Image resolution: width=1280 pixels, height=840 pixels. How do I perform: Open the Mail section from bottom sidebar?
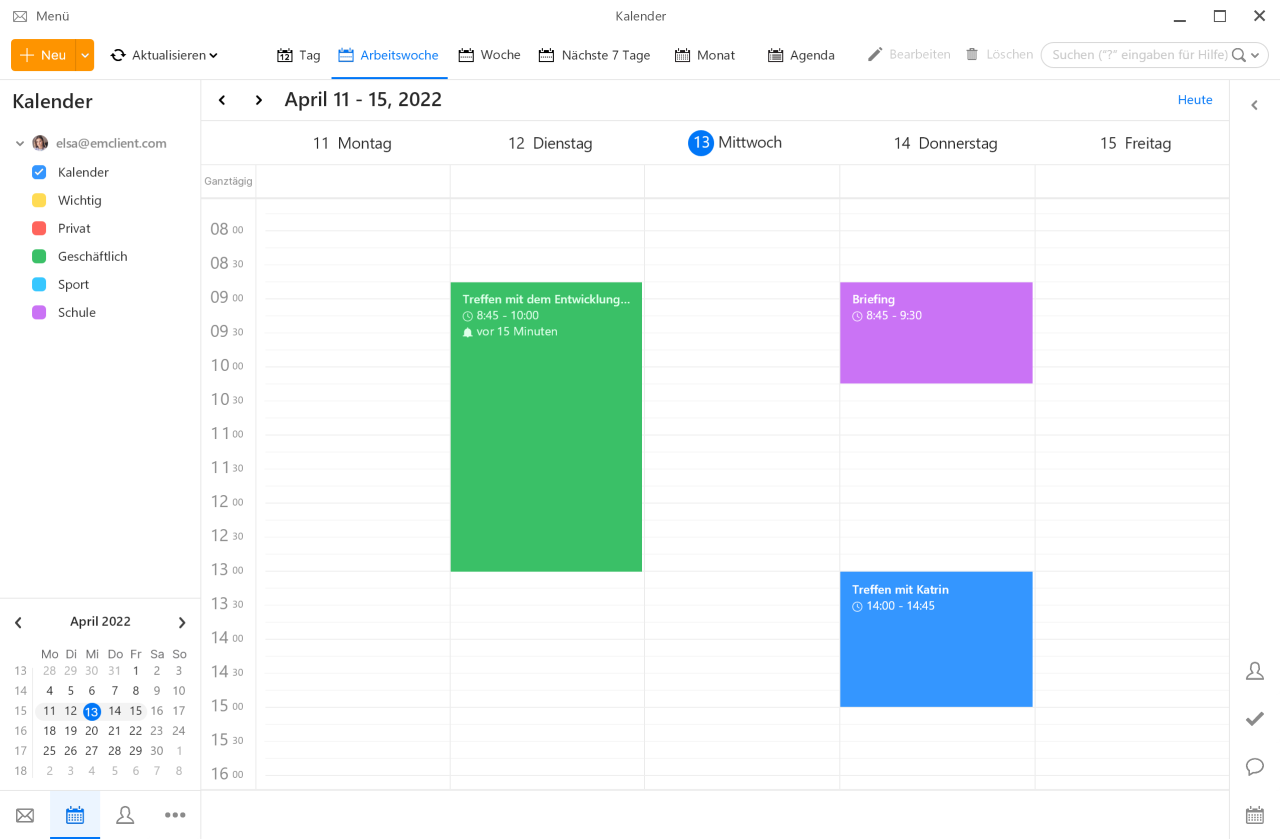point(24,814)
